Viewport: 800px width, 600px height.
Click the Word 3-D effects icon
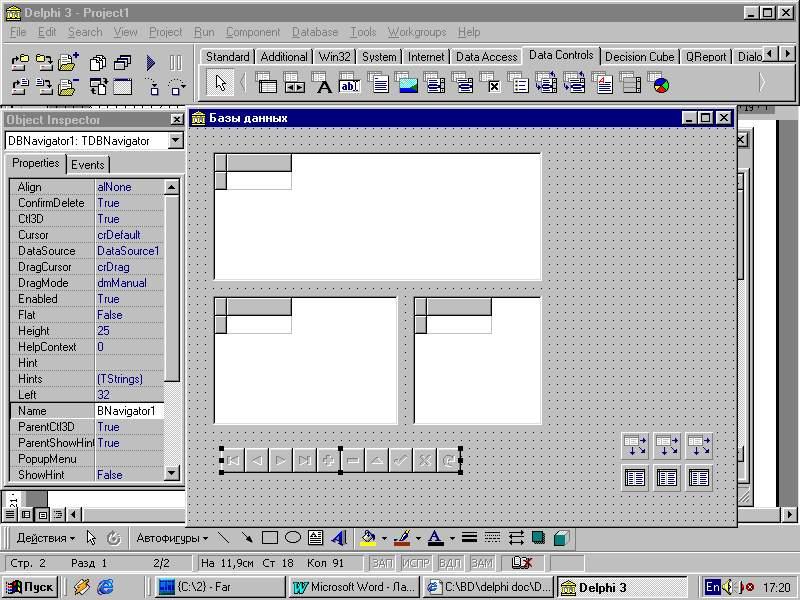tap(561, 538)
